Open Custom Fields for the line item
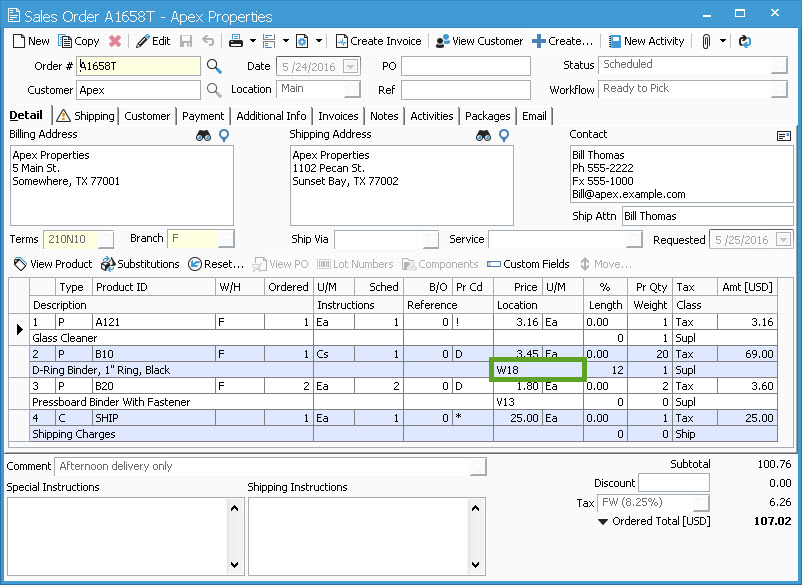 click(x=528, y=264)
